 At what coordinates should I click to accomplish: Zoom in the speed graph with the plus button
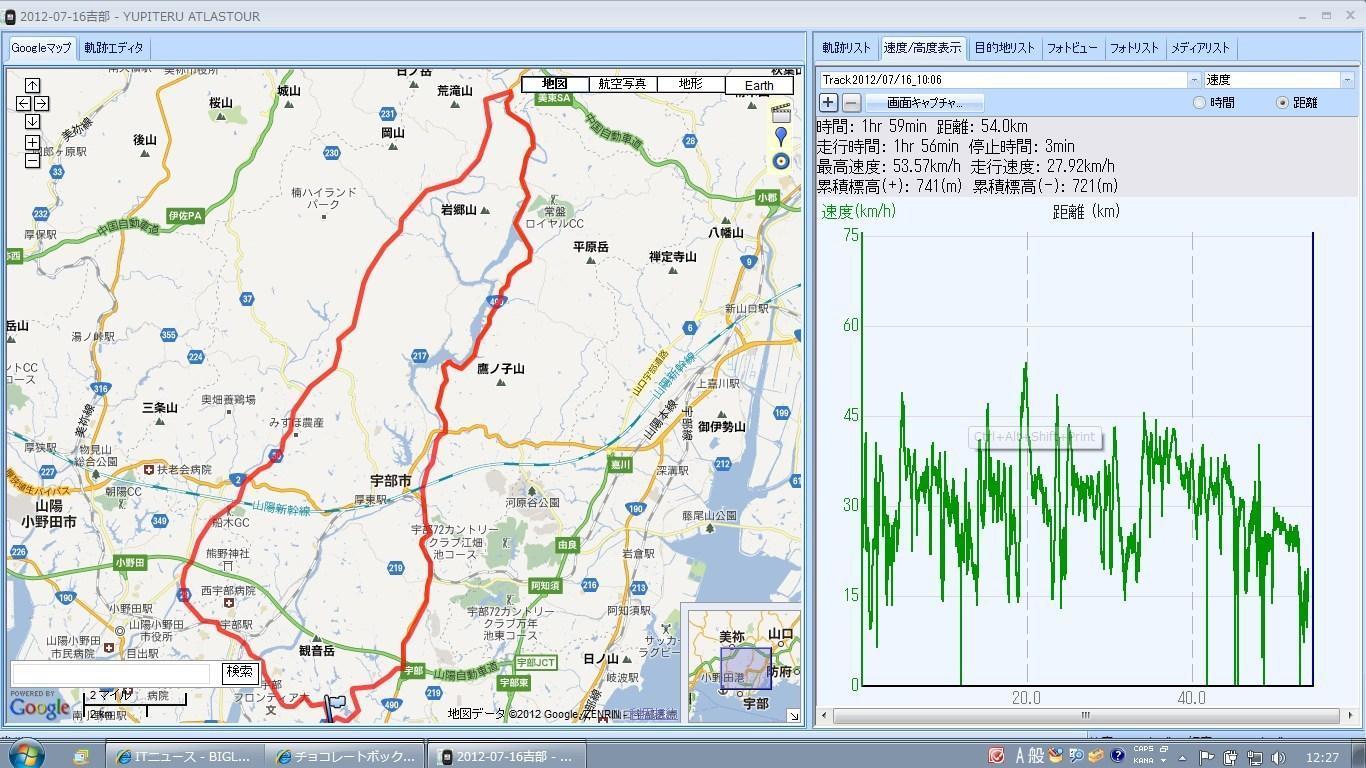click(828, 102)
